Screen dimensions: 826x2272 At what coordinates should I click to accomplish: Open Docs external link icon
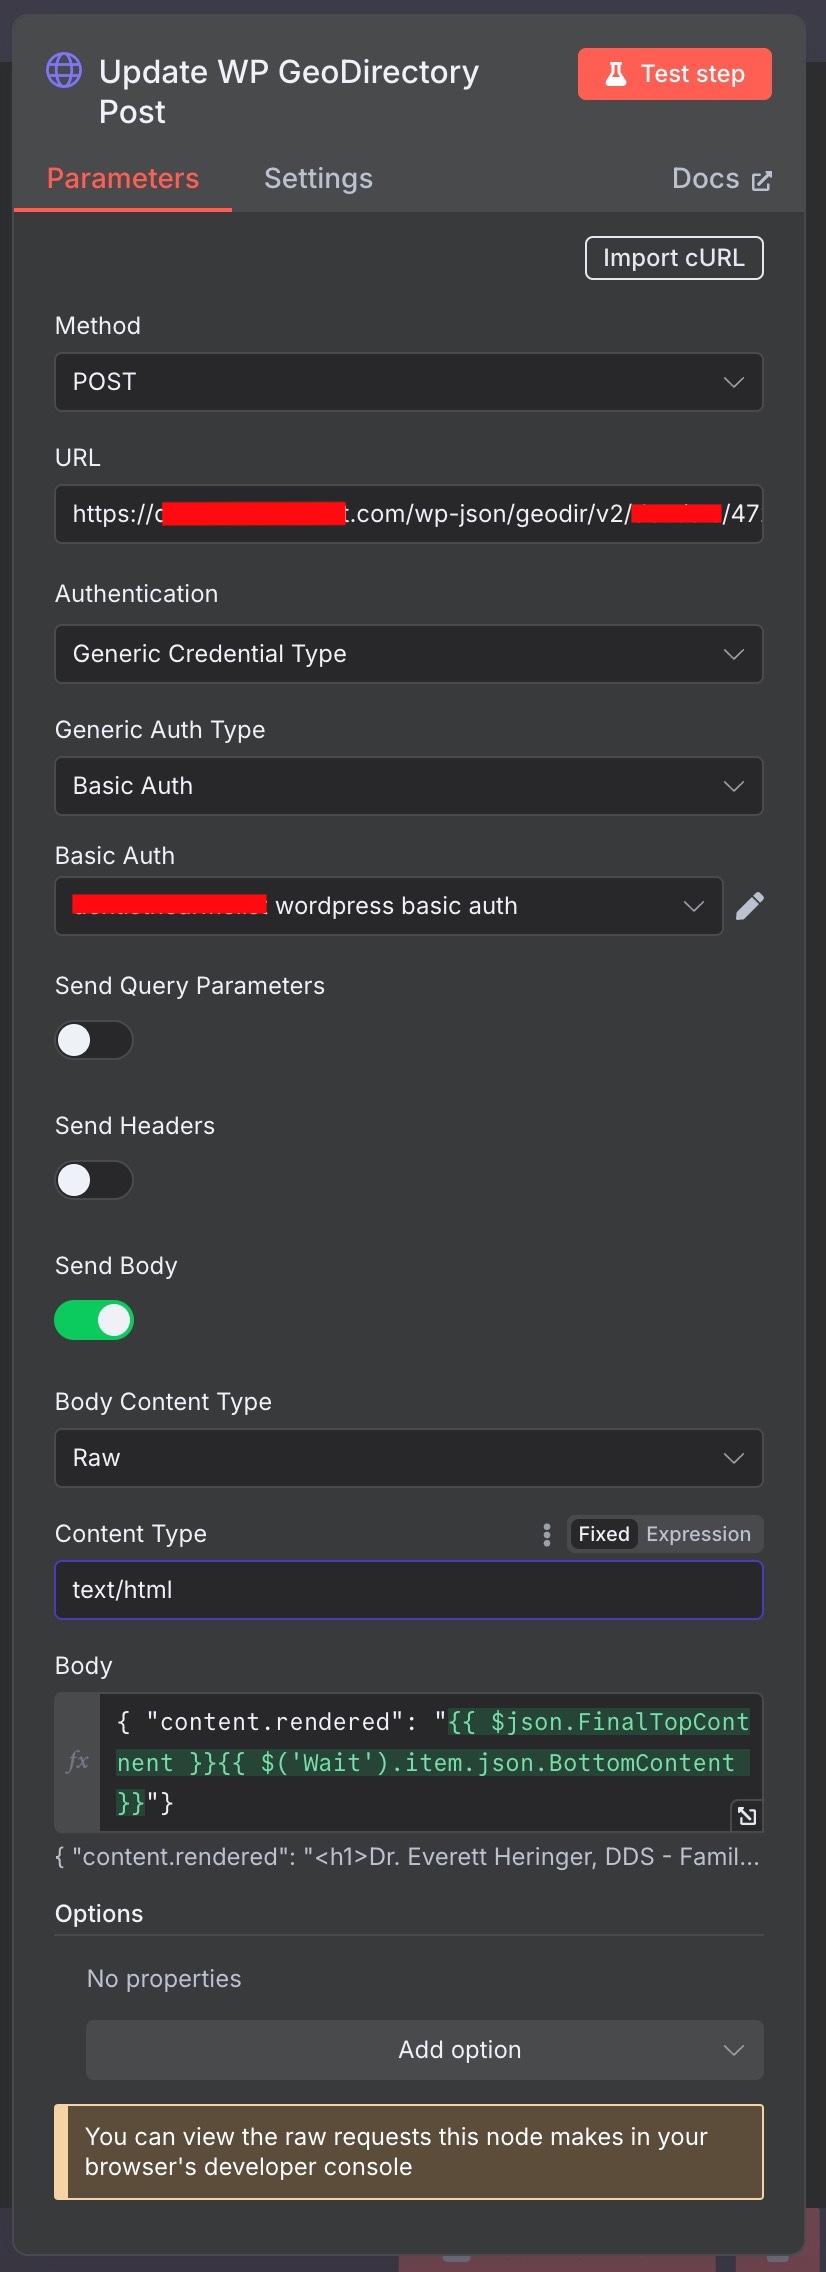coord(762,180)
